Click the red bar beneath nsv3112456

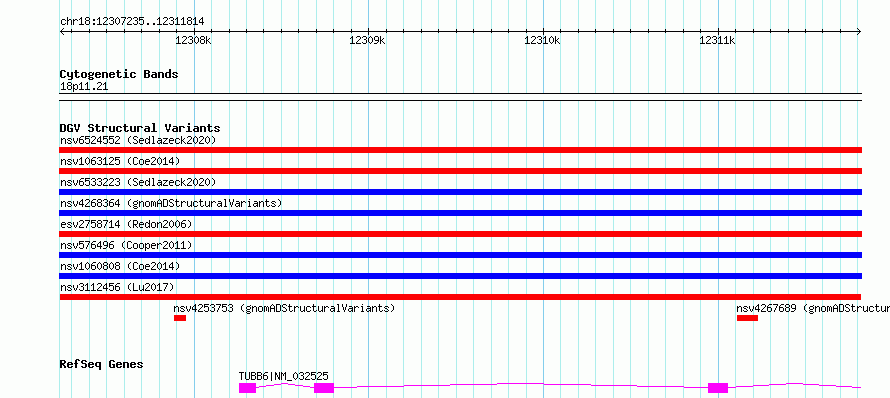[460, 297]
